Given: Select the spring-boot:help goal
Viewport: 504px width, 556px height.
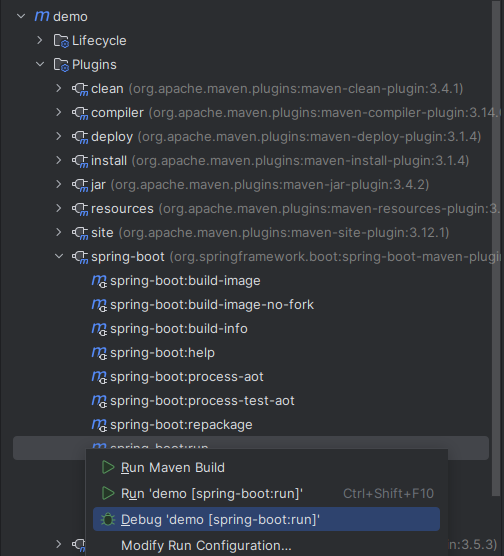Looking at the screenshot, I should pyautogui.click(x=162, y=353).
